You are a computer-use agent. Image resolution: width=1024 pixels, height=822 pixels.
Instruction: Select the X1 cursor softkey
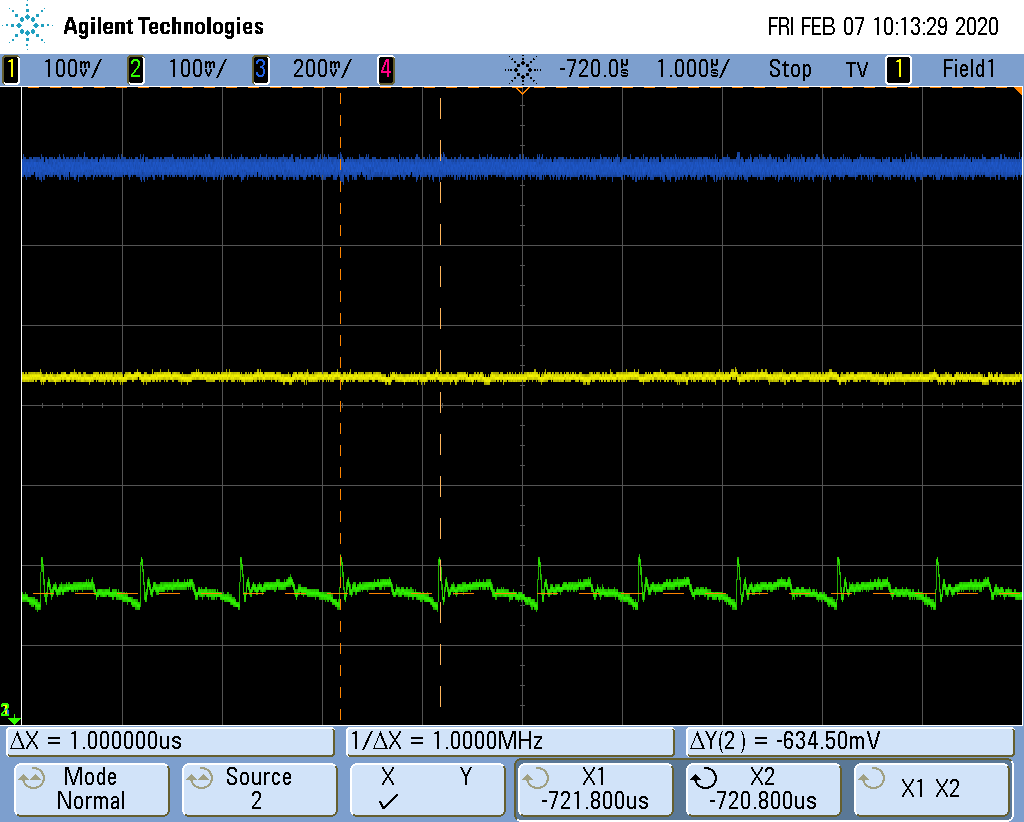coord(594,789)
